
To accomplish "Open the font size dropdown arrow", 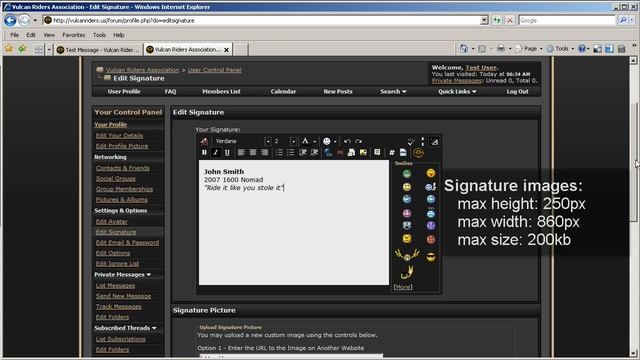I will (x=293, y=142).
